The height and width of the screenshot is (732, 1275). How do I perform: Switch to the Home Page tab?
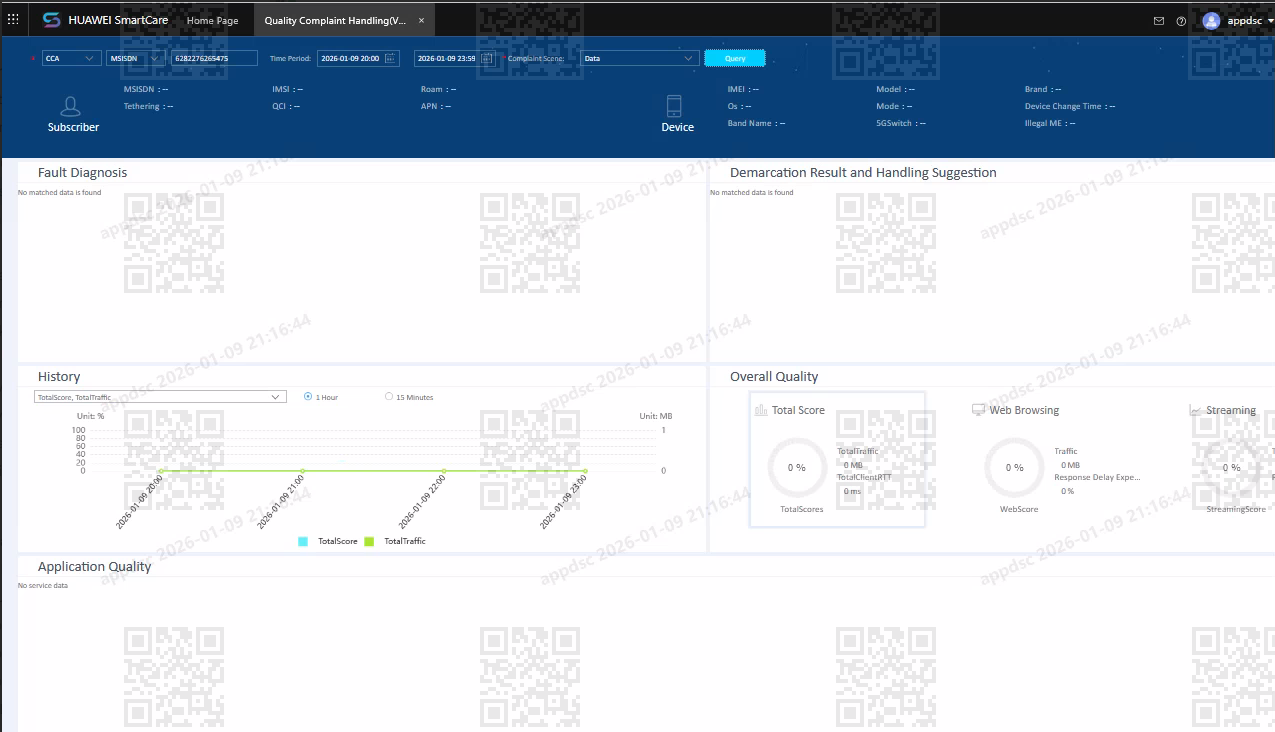tap(212, 20)
